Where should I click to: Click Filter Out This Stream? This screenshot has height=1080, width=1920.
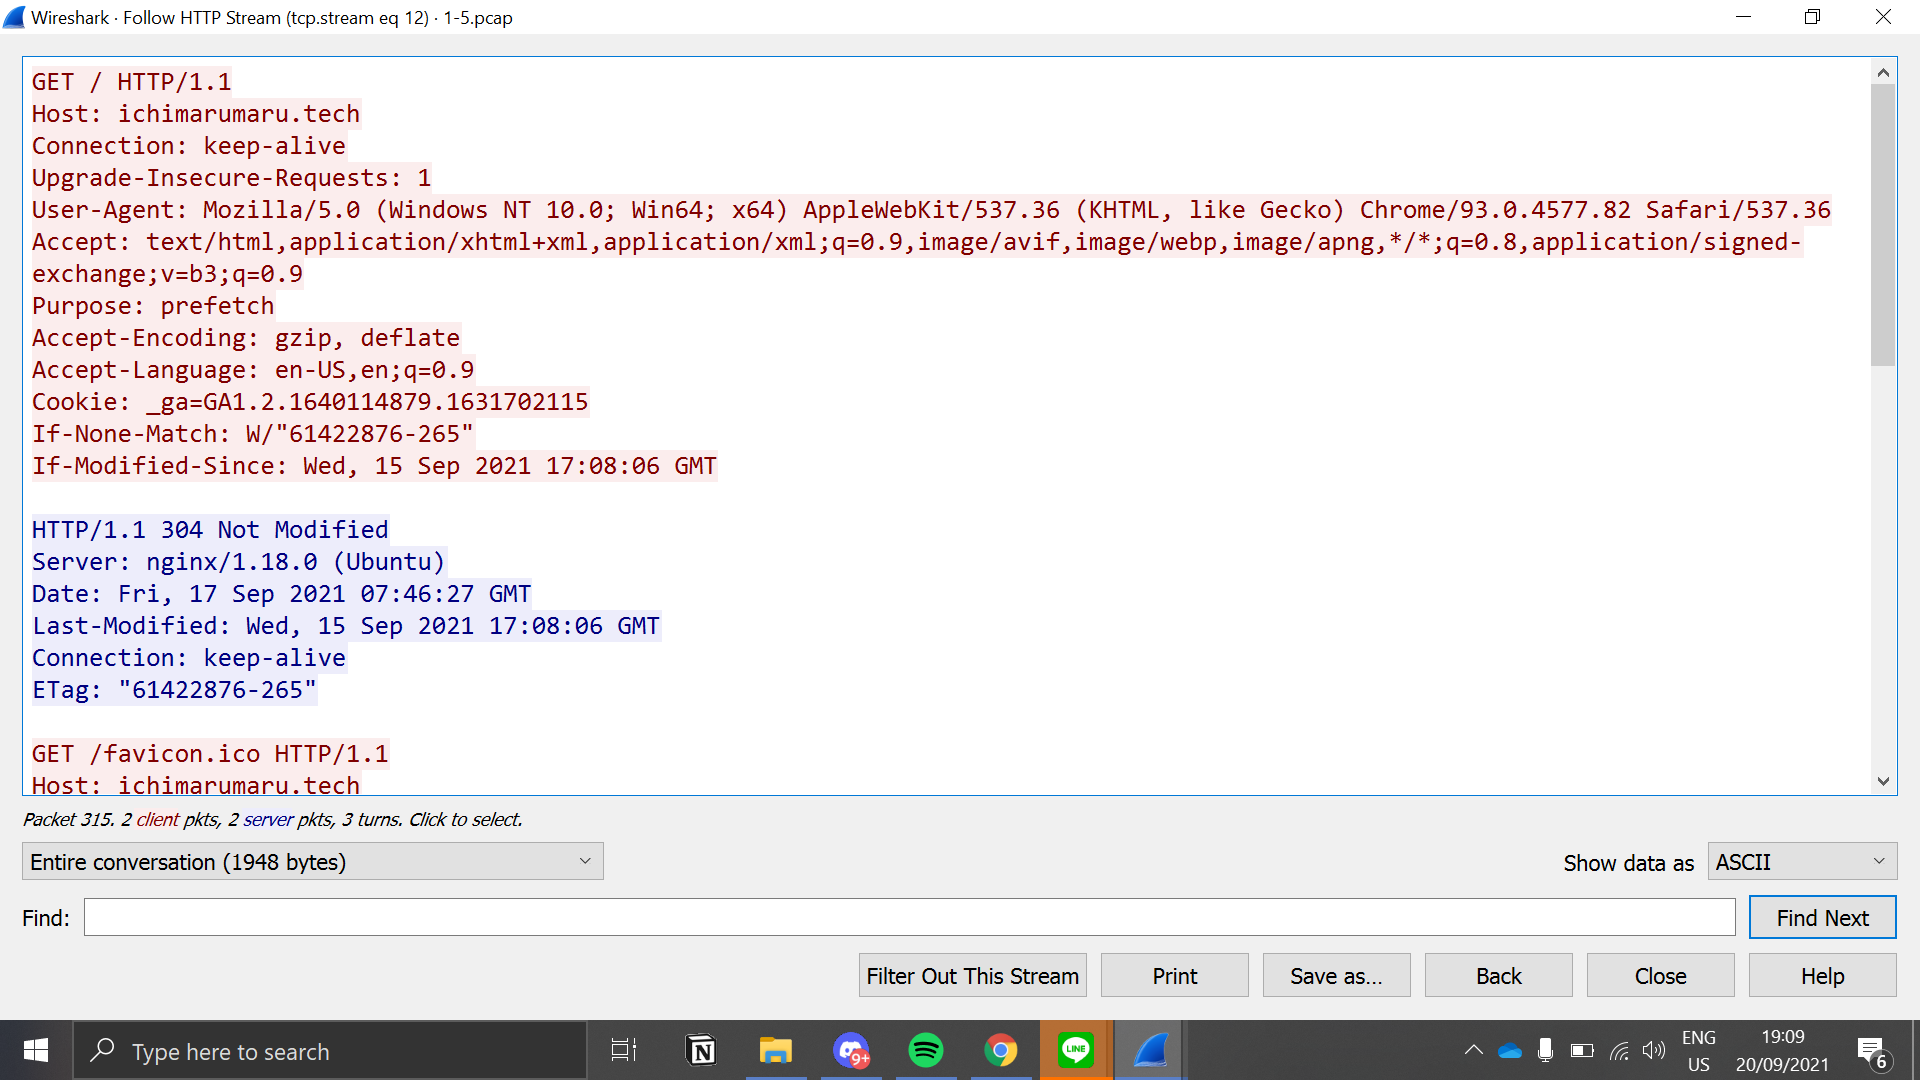coord(972,976)
